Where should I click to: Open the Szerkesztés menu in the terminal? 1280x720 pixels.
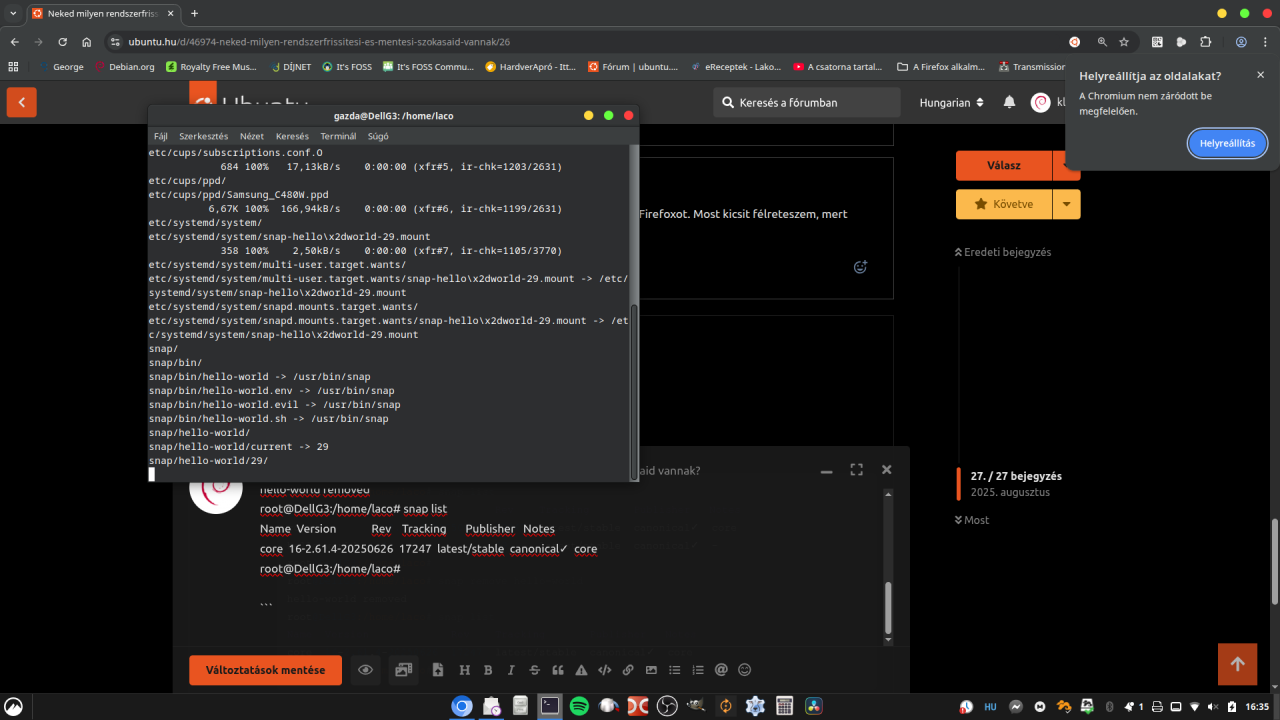203,136
